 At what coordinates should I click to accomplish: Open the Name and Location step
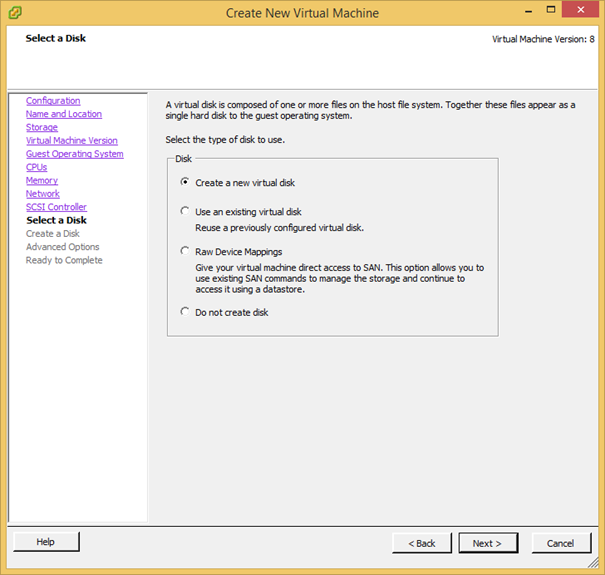[x=64, y=114]
